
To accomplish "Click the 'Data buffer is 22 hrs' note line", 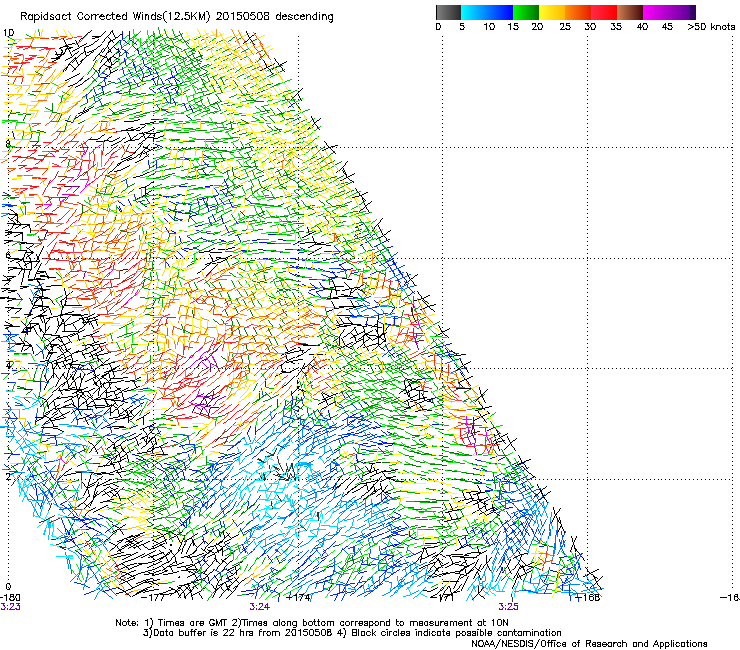I will 352,633.
